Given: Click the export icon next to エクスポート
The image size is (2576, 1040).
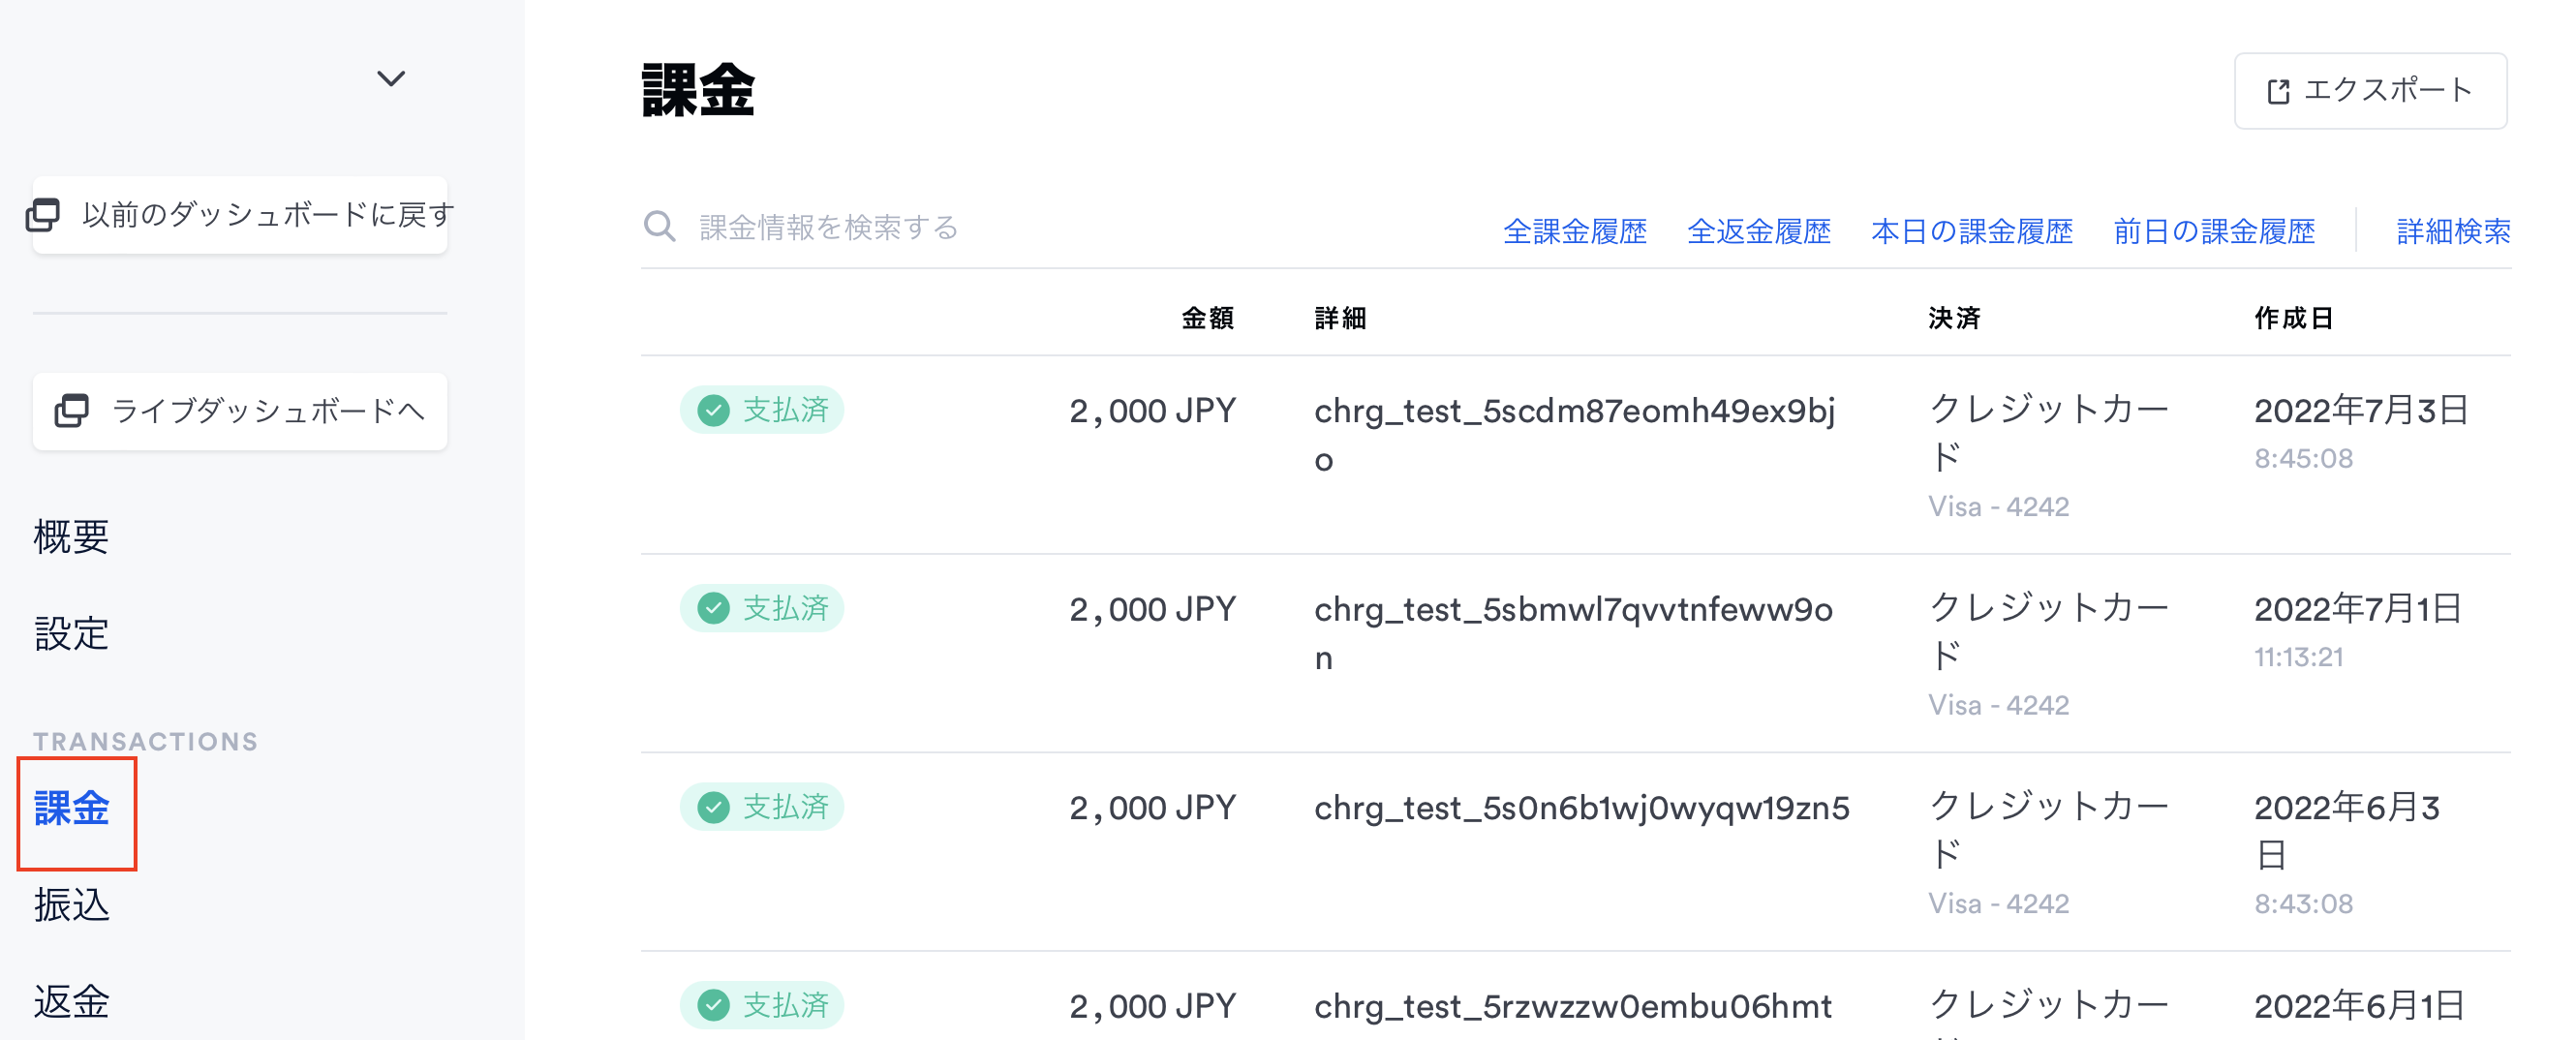Looking at the screenshot, I should (2279, 90).
